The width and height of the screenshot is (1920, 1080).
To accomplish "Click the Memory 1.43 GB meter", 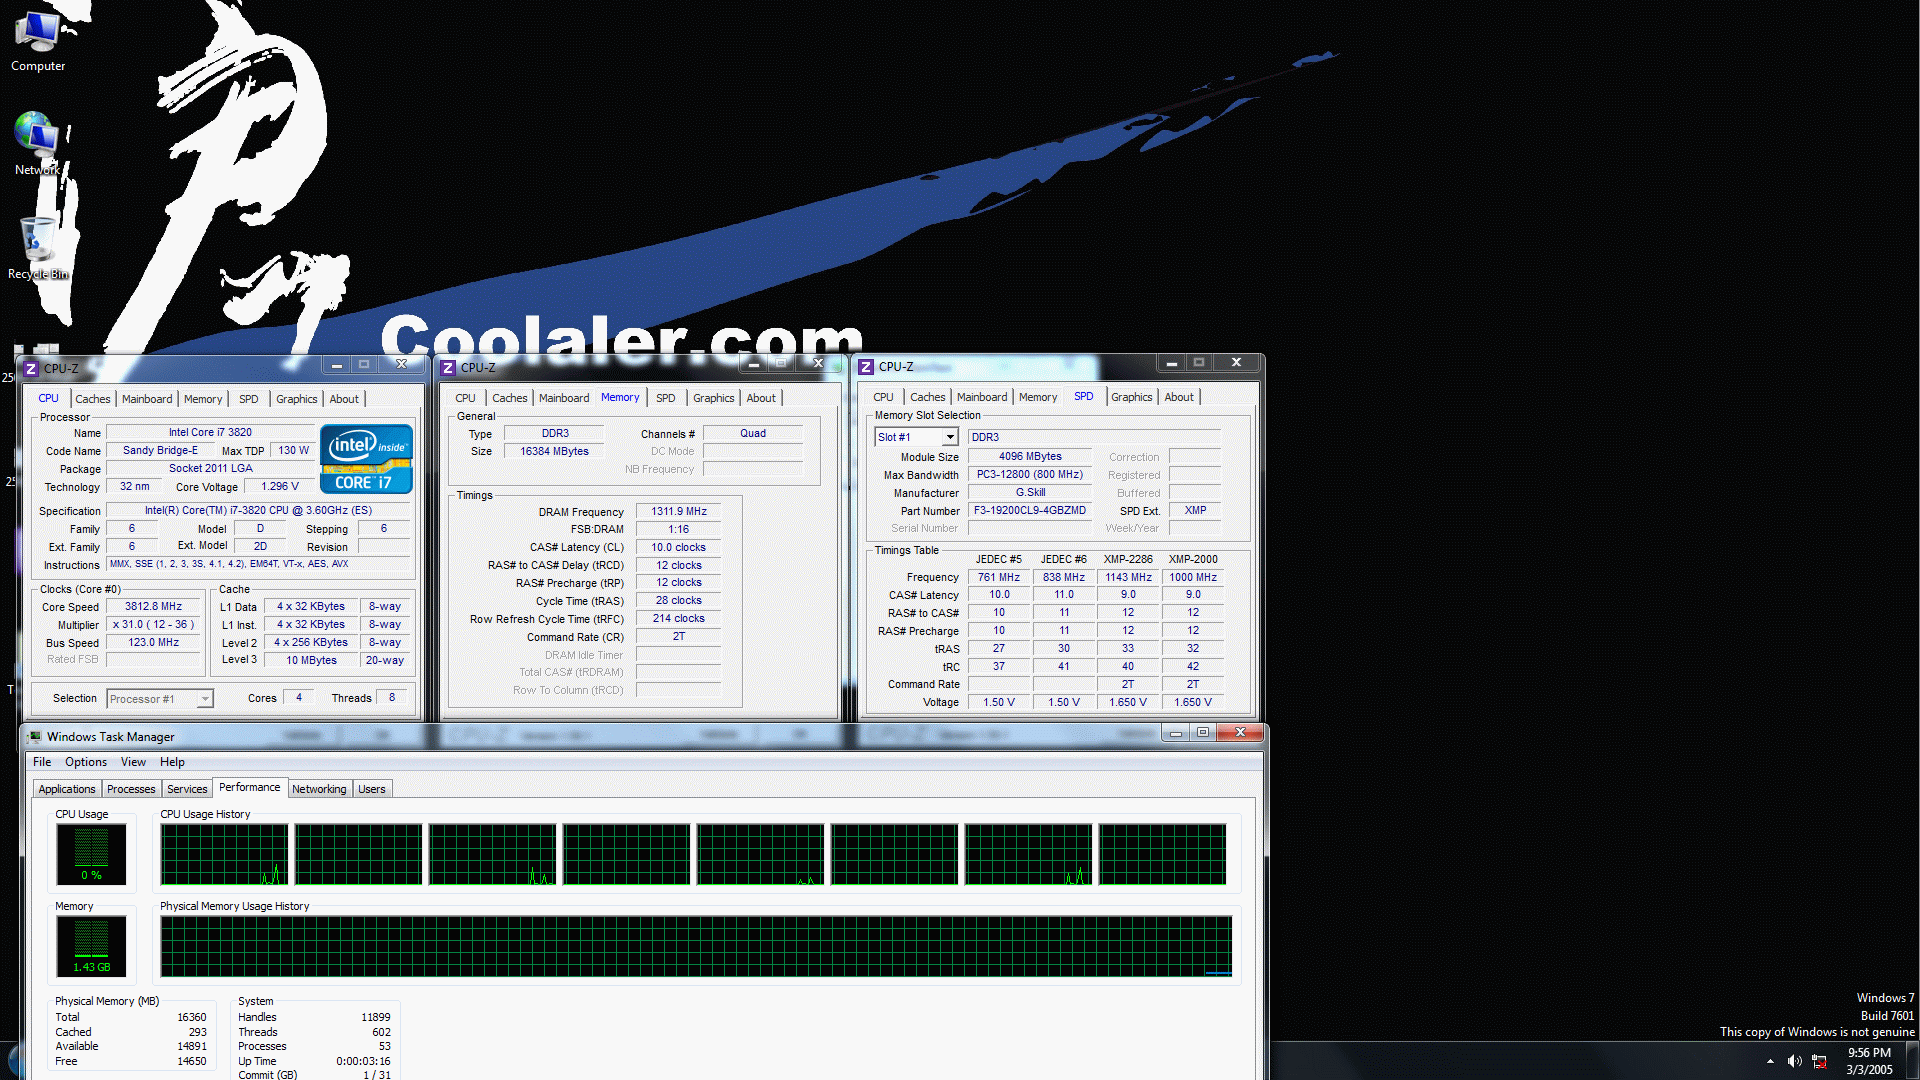I will point(91,946).
